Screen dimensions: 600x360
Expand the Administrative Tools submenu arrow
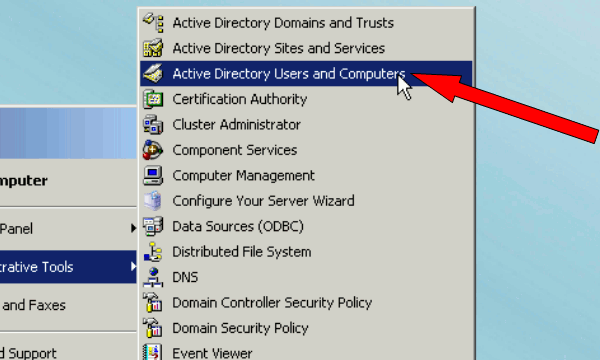pos(133,266)
